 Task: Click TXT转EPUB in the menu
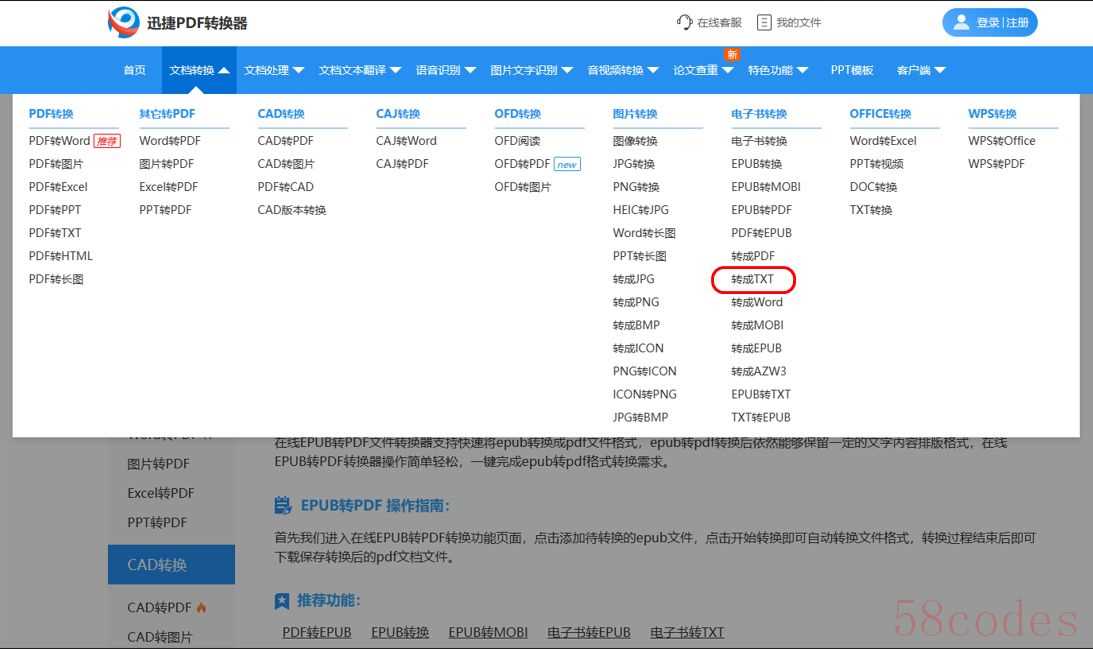(760, 417)
